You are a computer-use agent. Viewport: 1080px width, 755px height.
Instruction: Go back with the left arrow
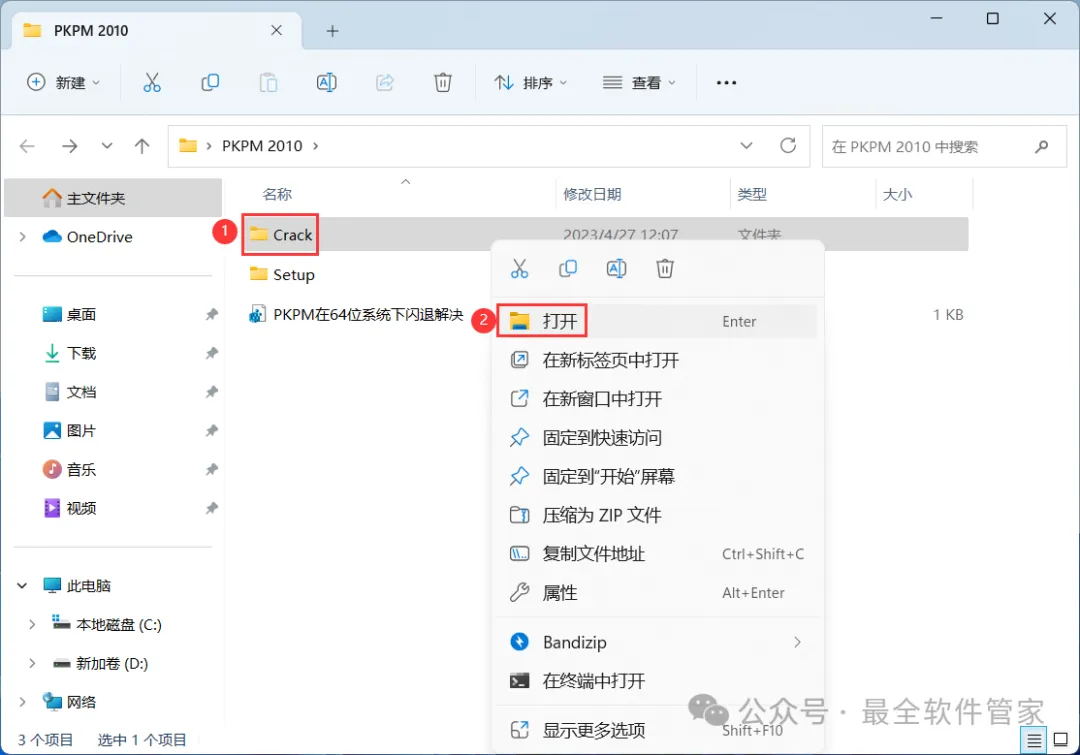28,146
